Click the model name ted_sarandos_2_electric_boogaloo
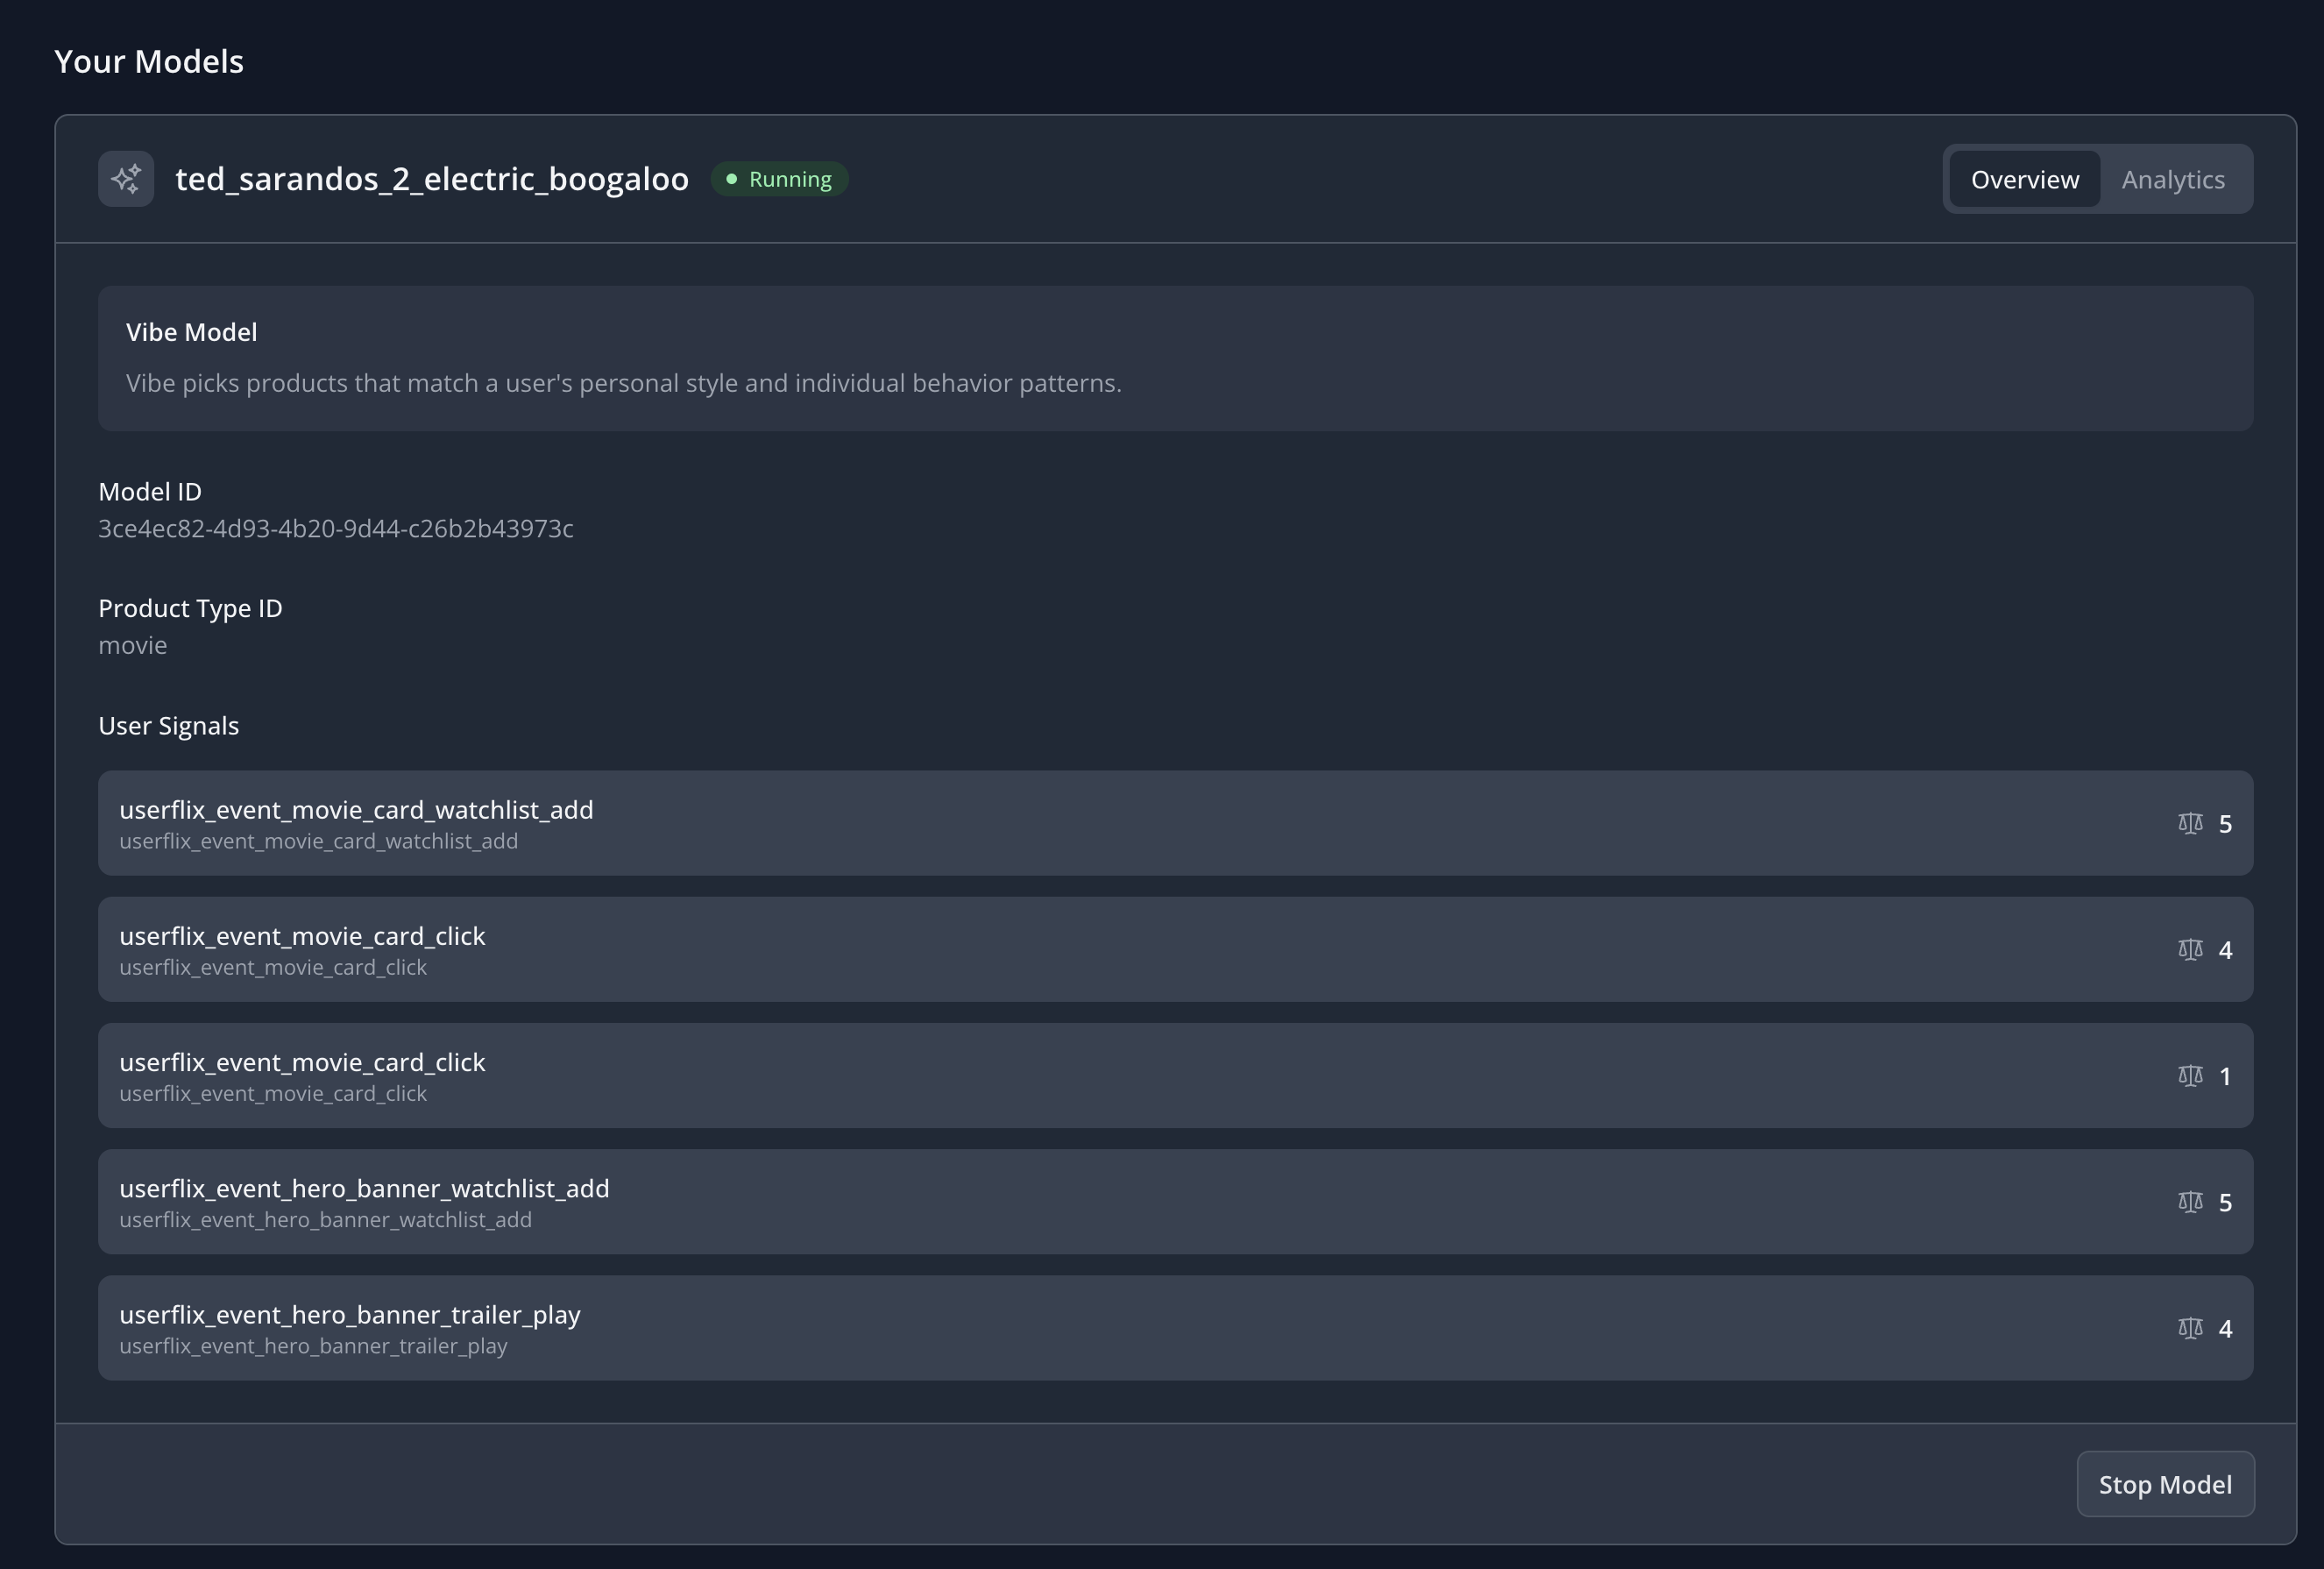Viewport: 2324px width, 1569px height. click(x=432, y=179)
